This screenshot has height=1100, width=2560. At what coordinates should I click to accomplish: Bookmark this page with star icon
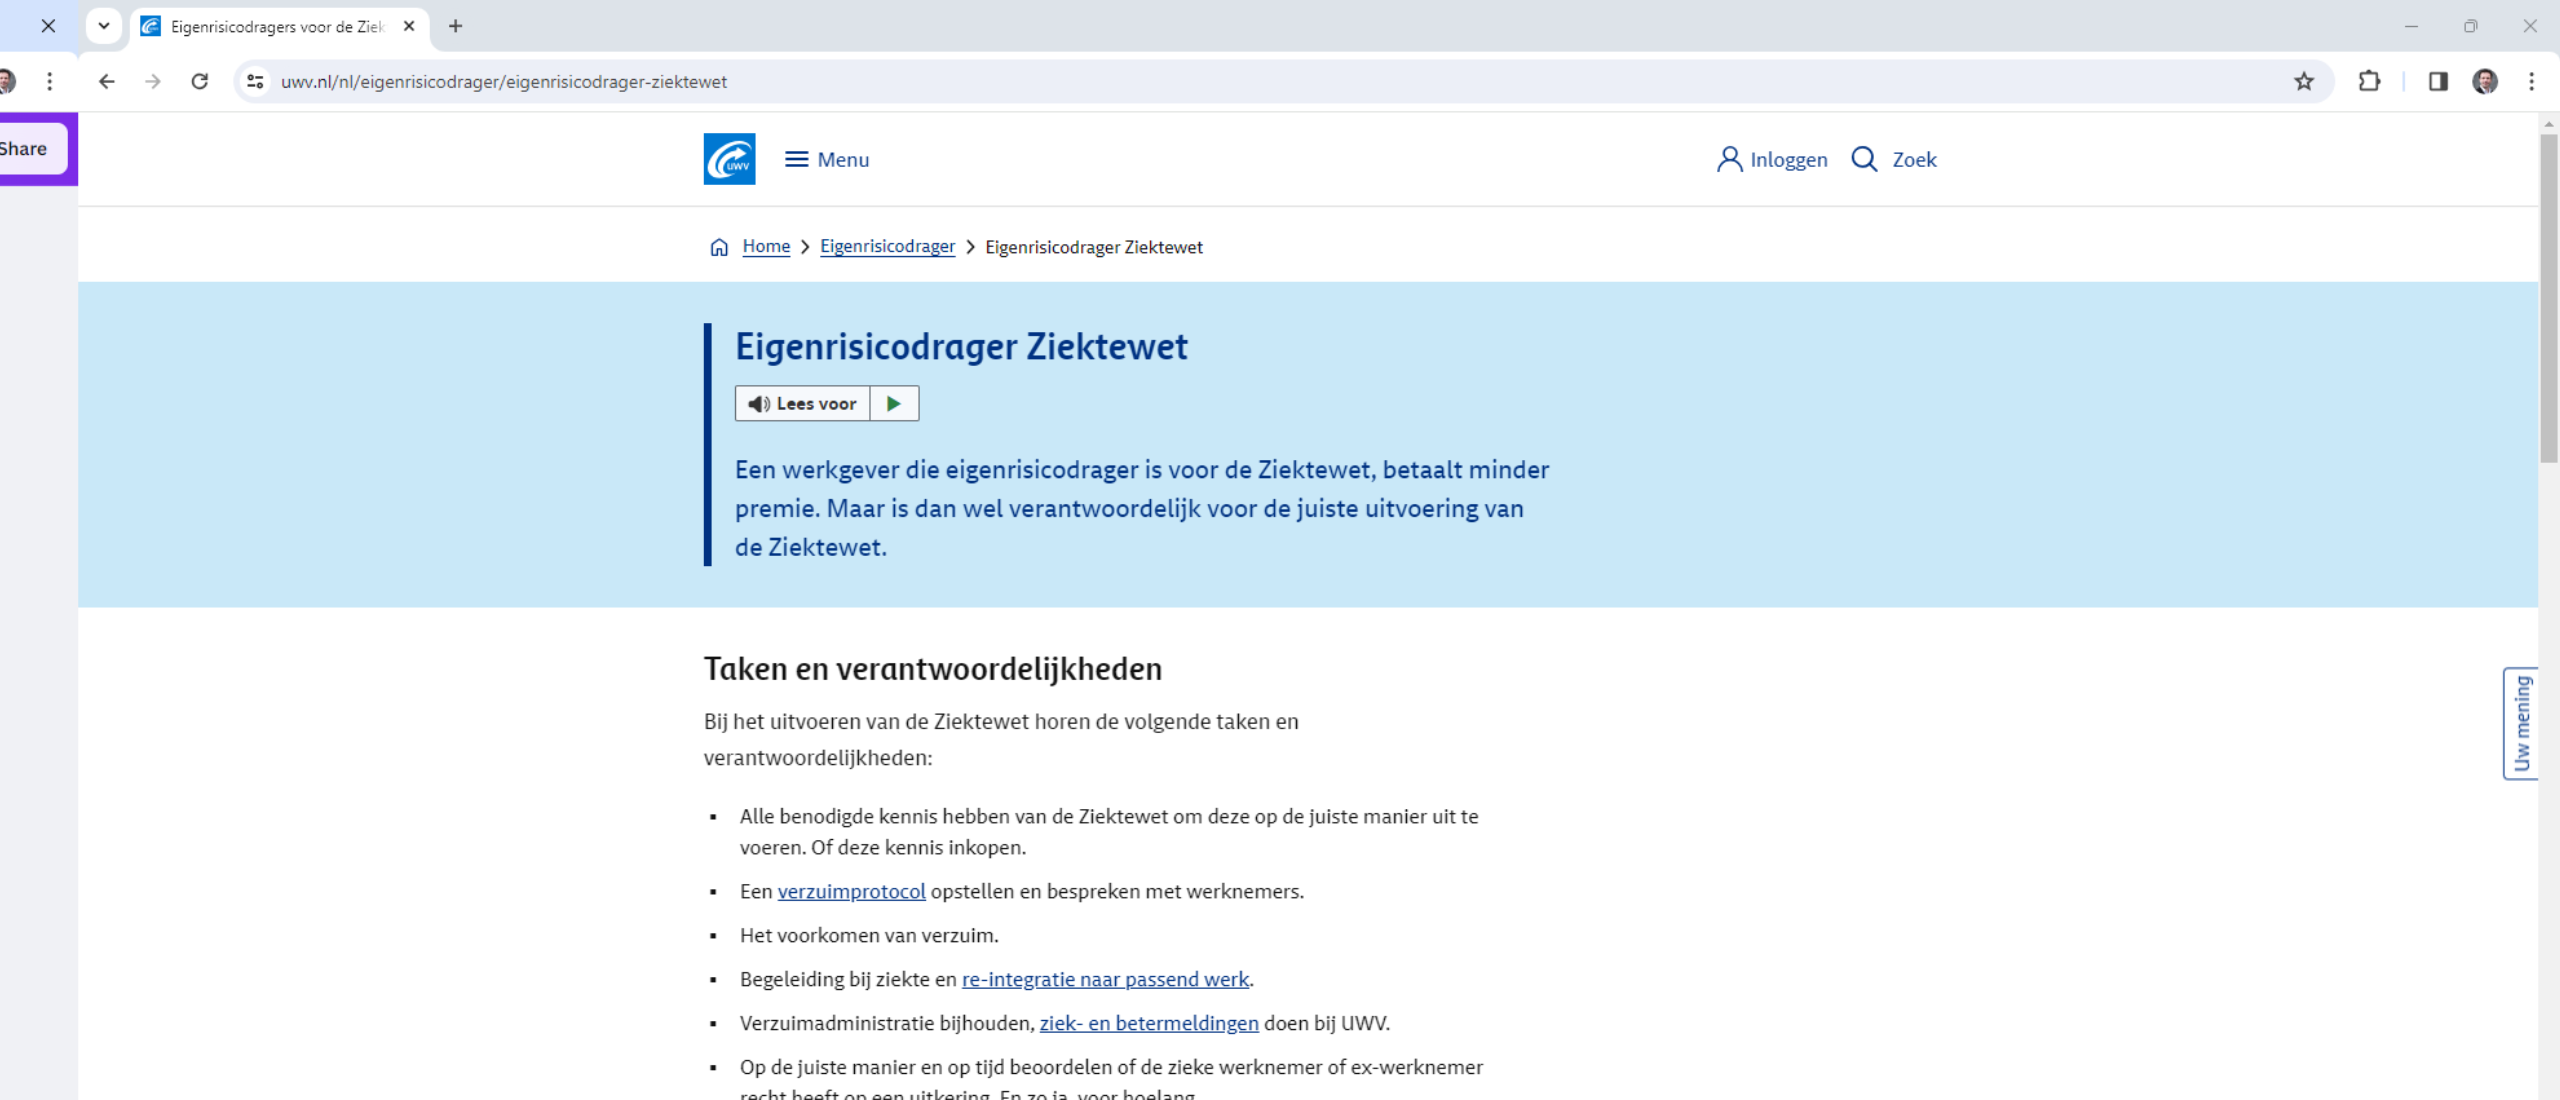[2304, 81]
